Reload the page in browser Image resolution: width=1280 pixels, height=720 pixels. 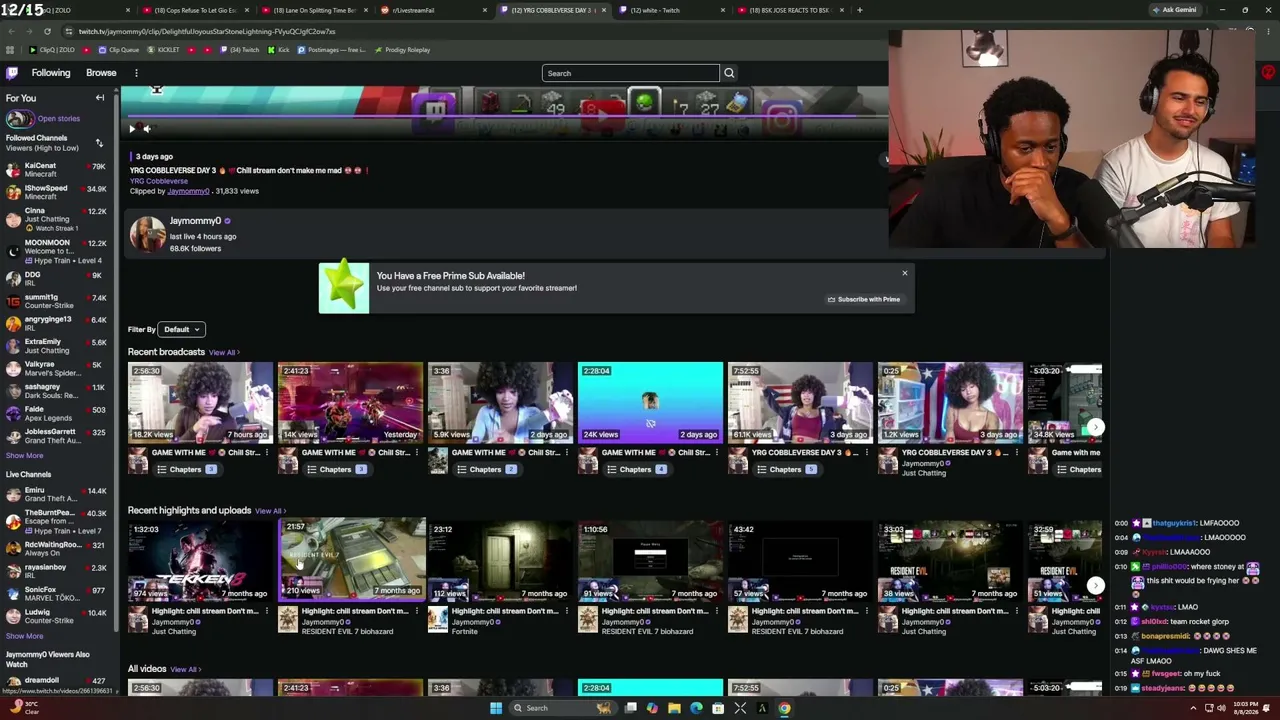tap(47, 31)
